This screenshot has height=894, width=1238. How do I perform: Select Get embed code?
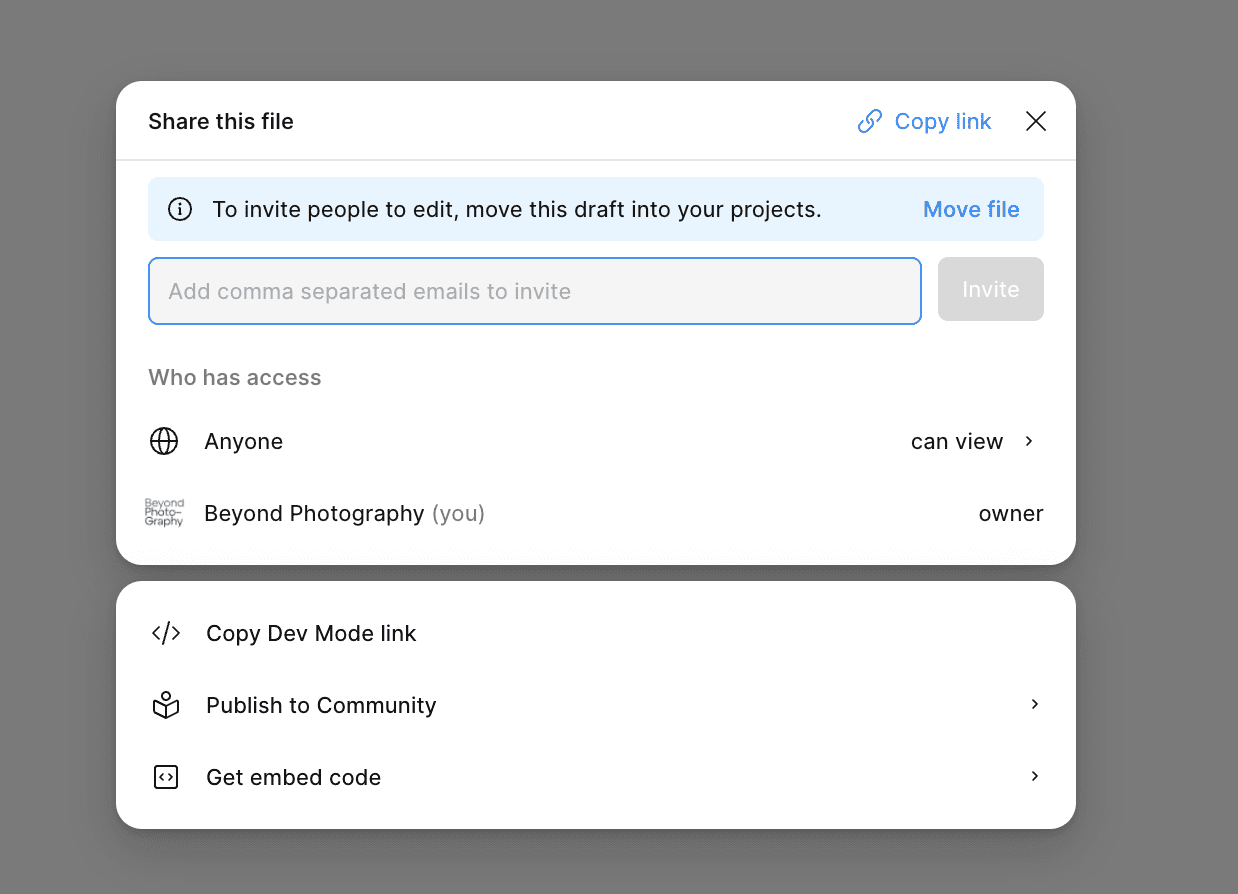point(293,778)
